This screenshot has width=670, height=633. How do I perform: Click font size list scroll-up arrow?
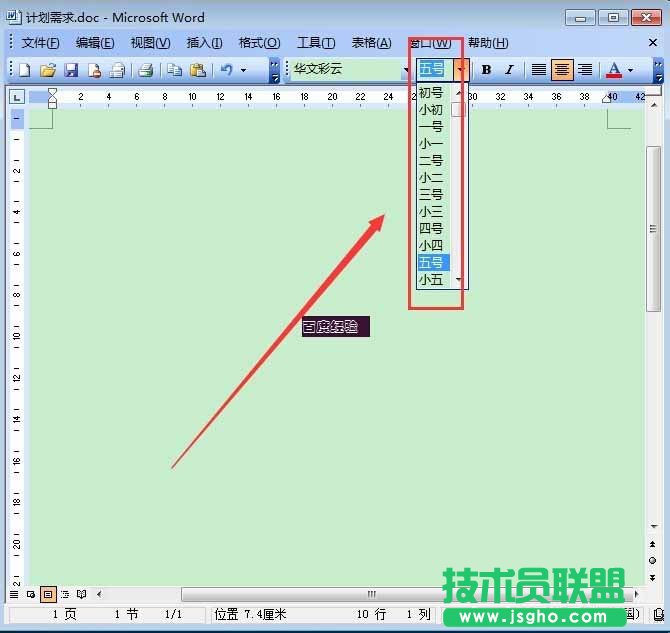(458, 92)
